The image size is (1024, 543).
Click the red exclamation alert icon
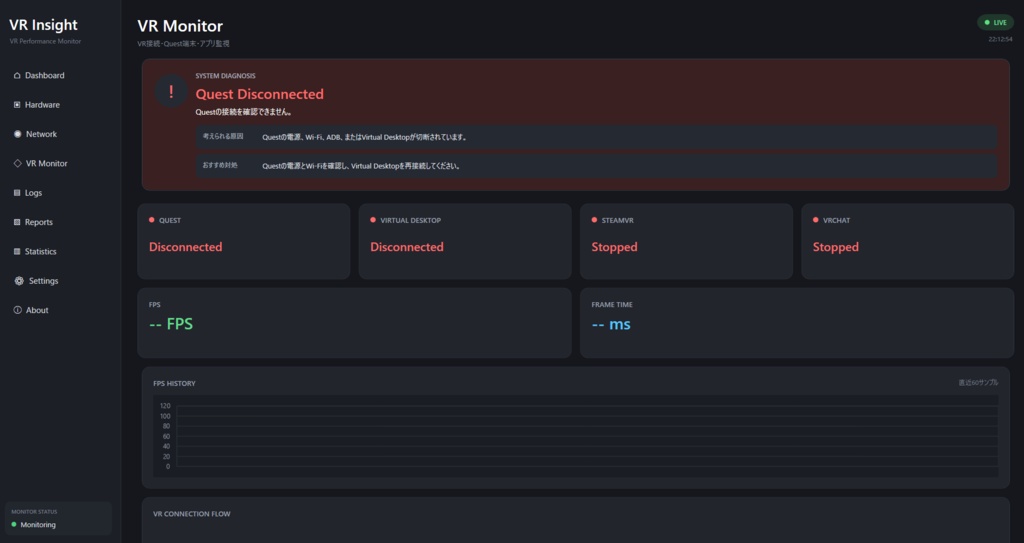[171, 91]
